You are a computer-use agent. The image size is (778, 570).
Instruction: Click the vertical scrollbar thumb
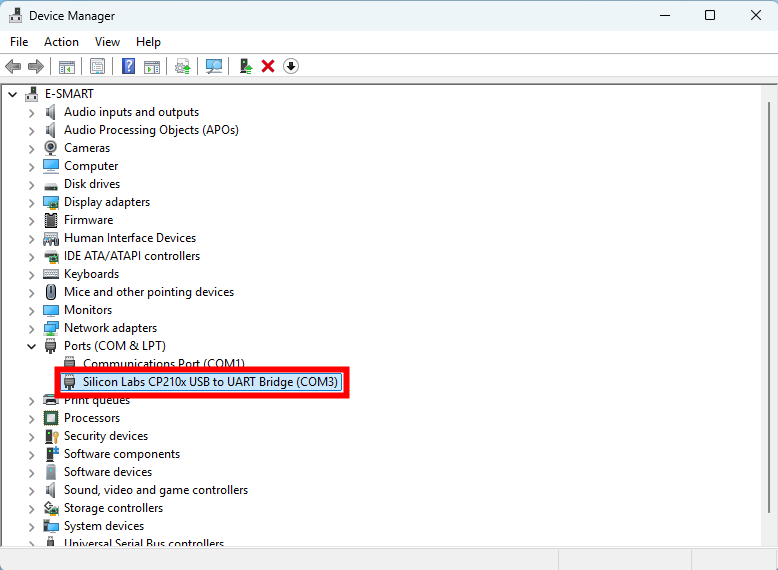pyautogui.click(x=769, y=308)
